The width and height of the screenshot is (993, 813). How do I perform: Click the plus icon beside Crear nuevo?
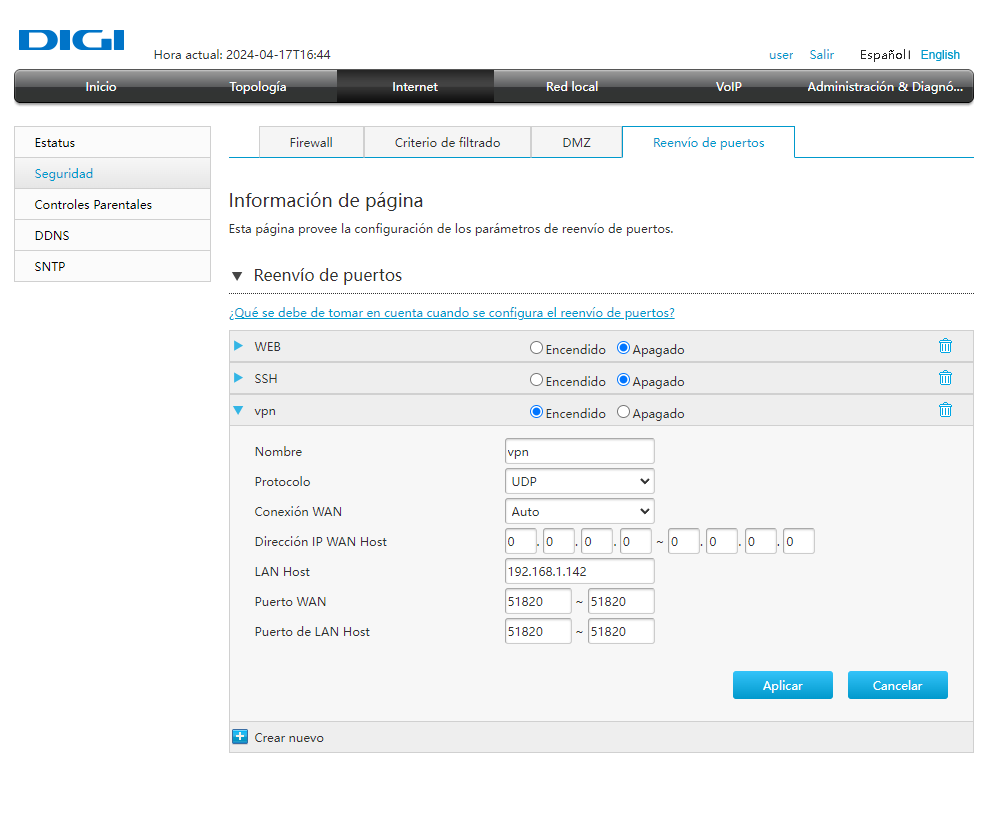(240, 737)
